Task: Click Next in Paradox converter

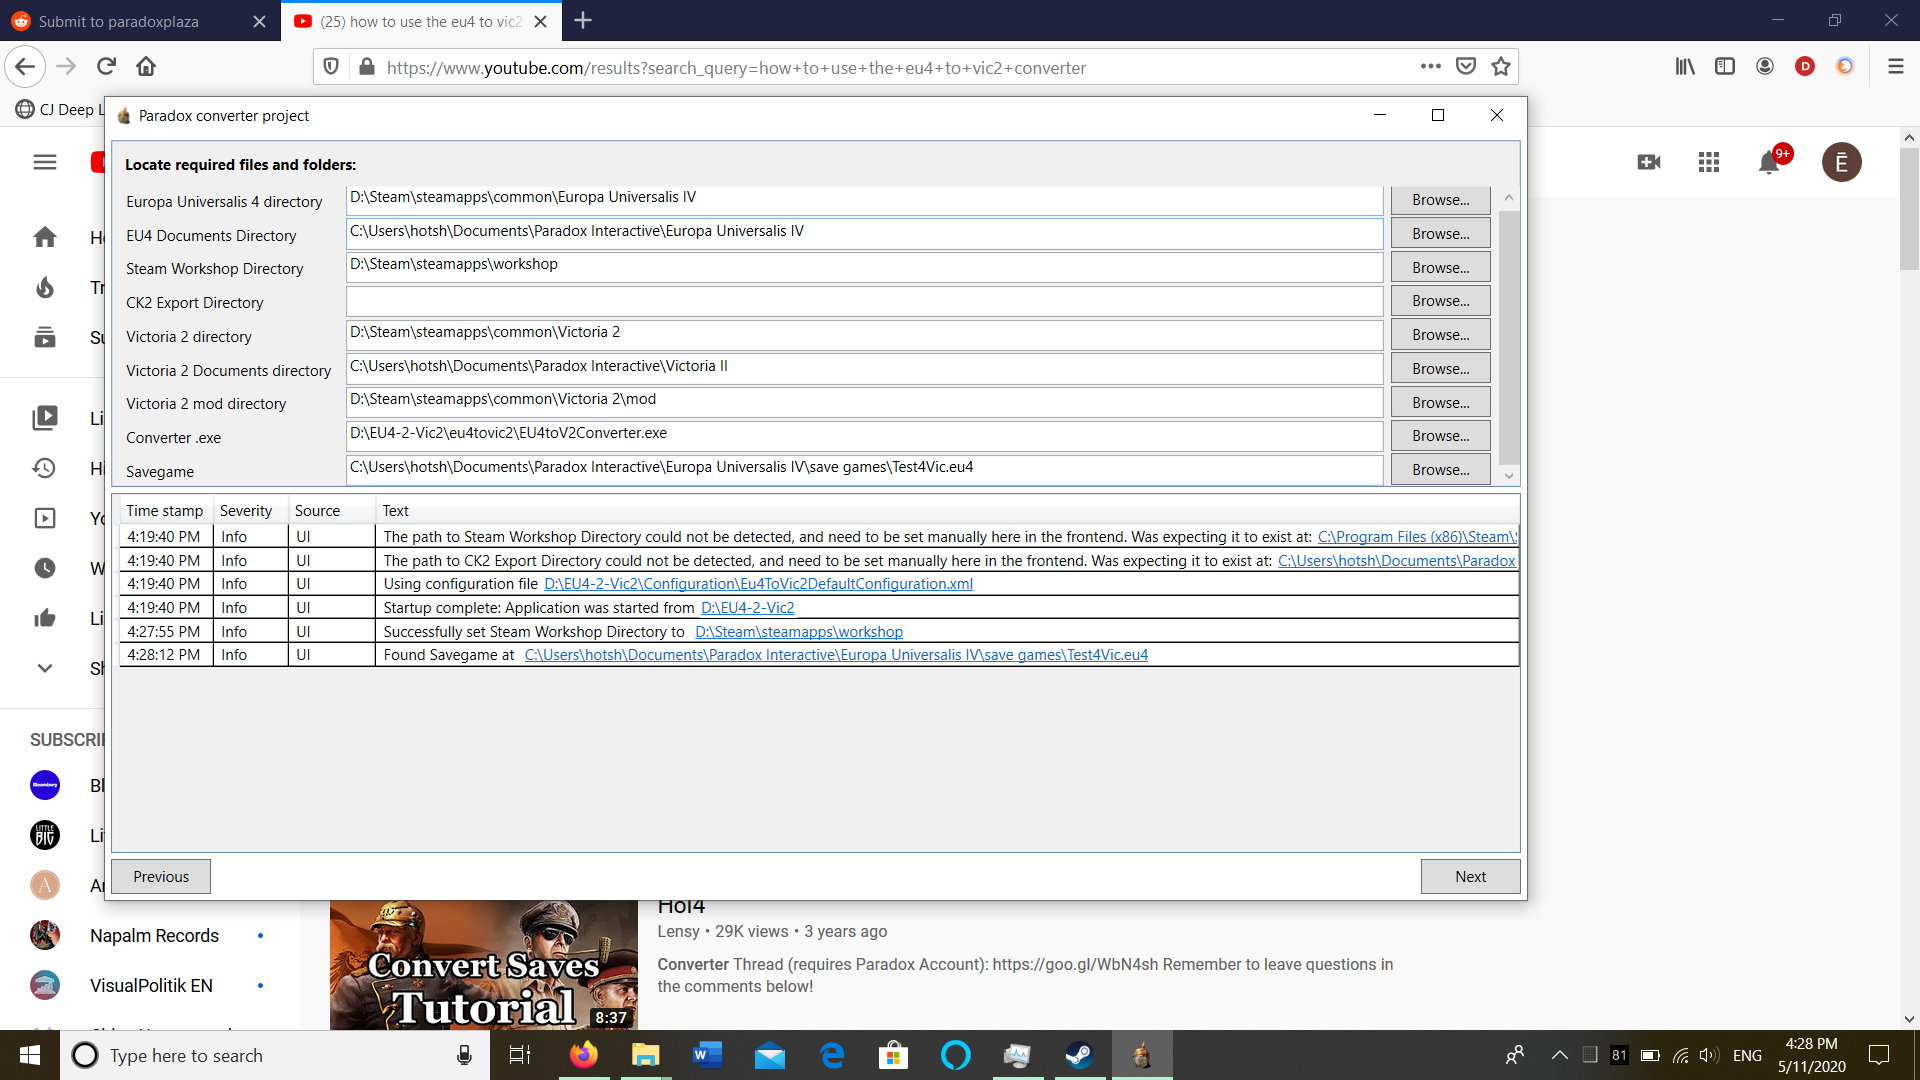Action: [x=1470, y=877]
